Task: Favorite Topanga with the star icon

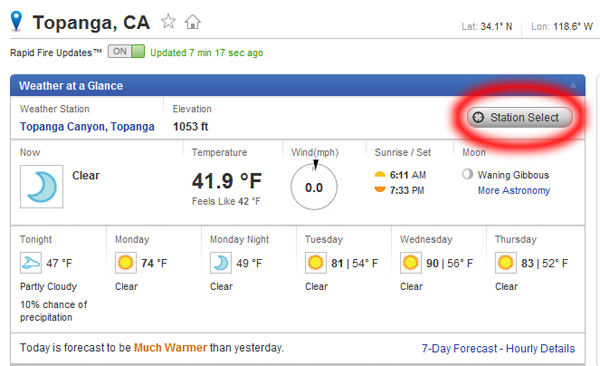Action: click(x=168, y=21)
